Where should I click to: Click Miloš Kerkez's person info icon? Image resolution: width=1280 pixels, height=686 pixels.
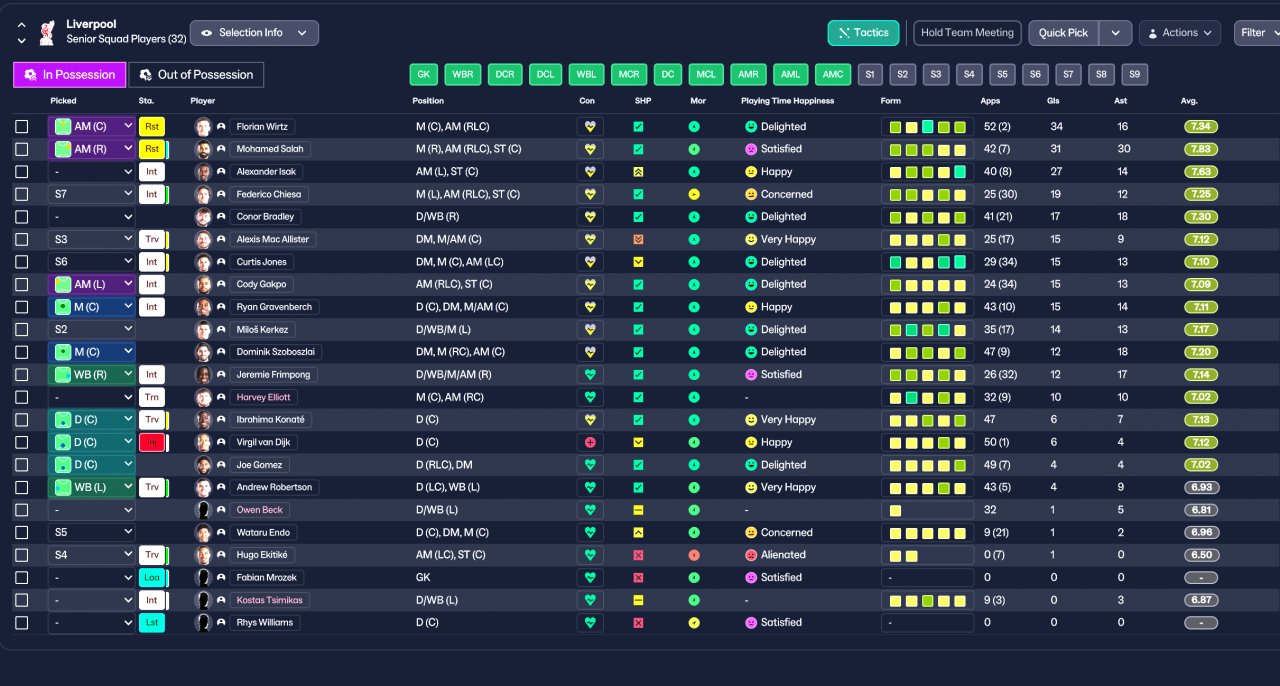tap(221, 329)
